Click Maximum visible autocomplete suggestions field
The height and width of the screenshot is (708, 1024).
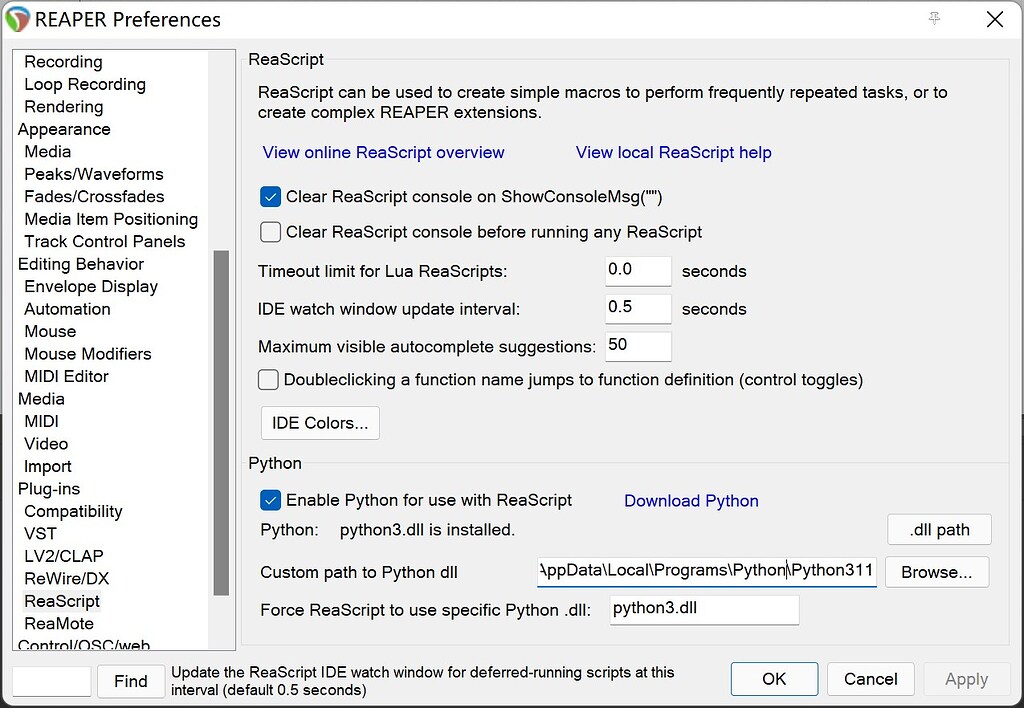(x=638, y=346)
